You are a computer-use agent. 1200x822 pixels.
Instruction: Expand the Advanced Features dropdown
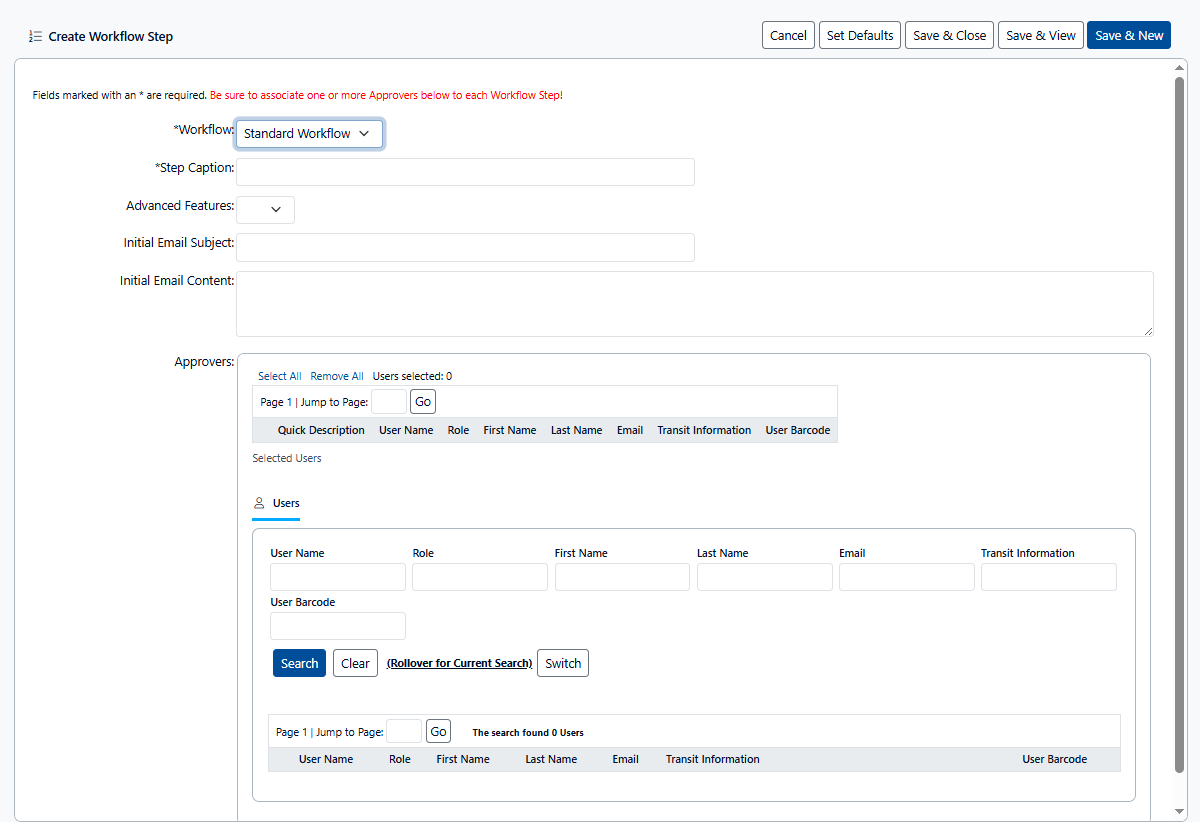pyautogui.click(x=266, y=209)
